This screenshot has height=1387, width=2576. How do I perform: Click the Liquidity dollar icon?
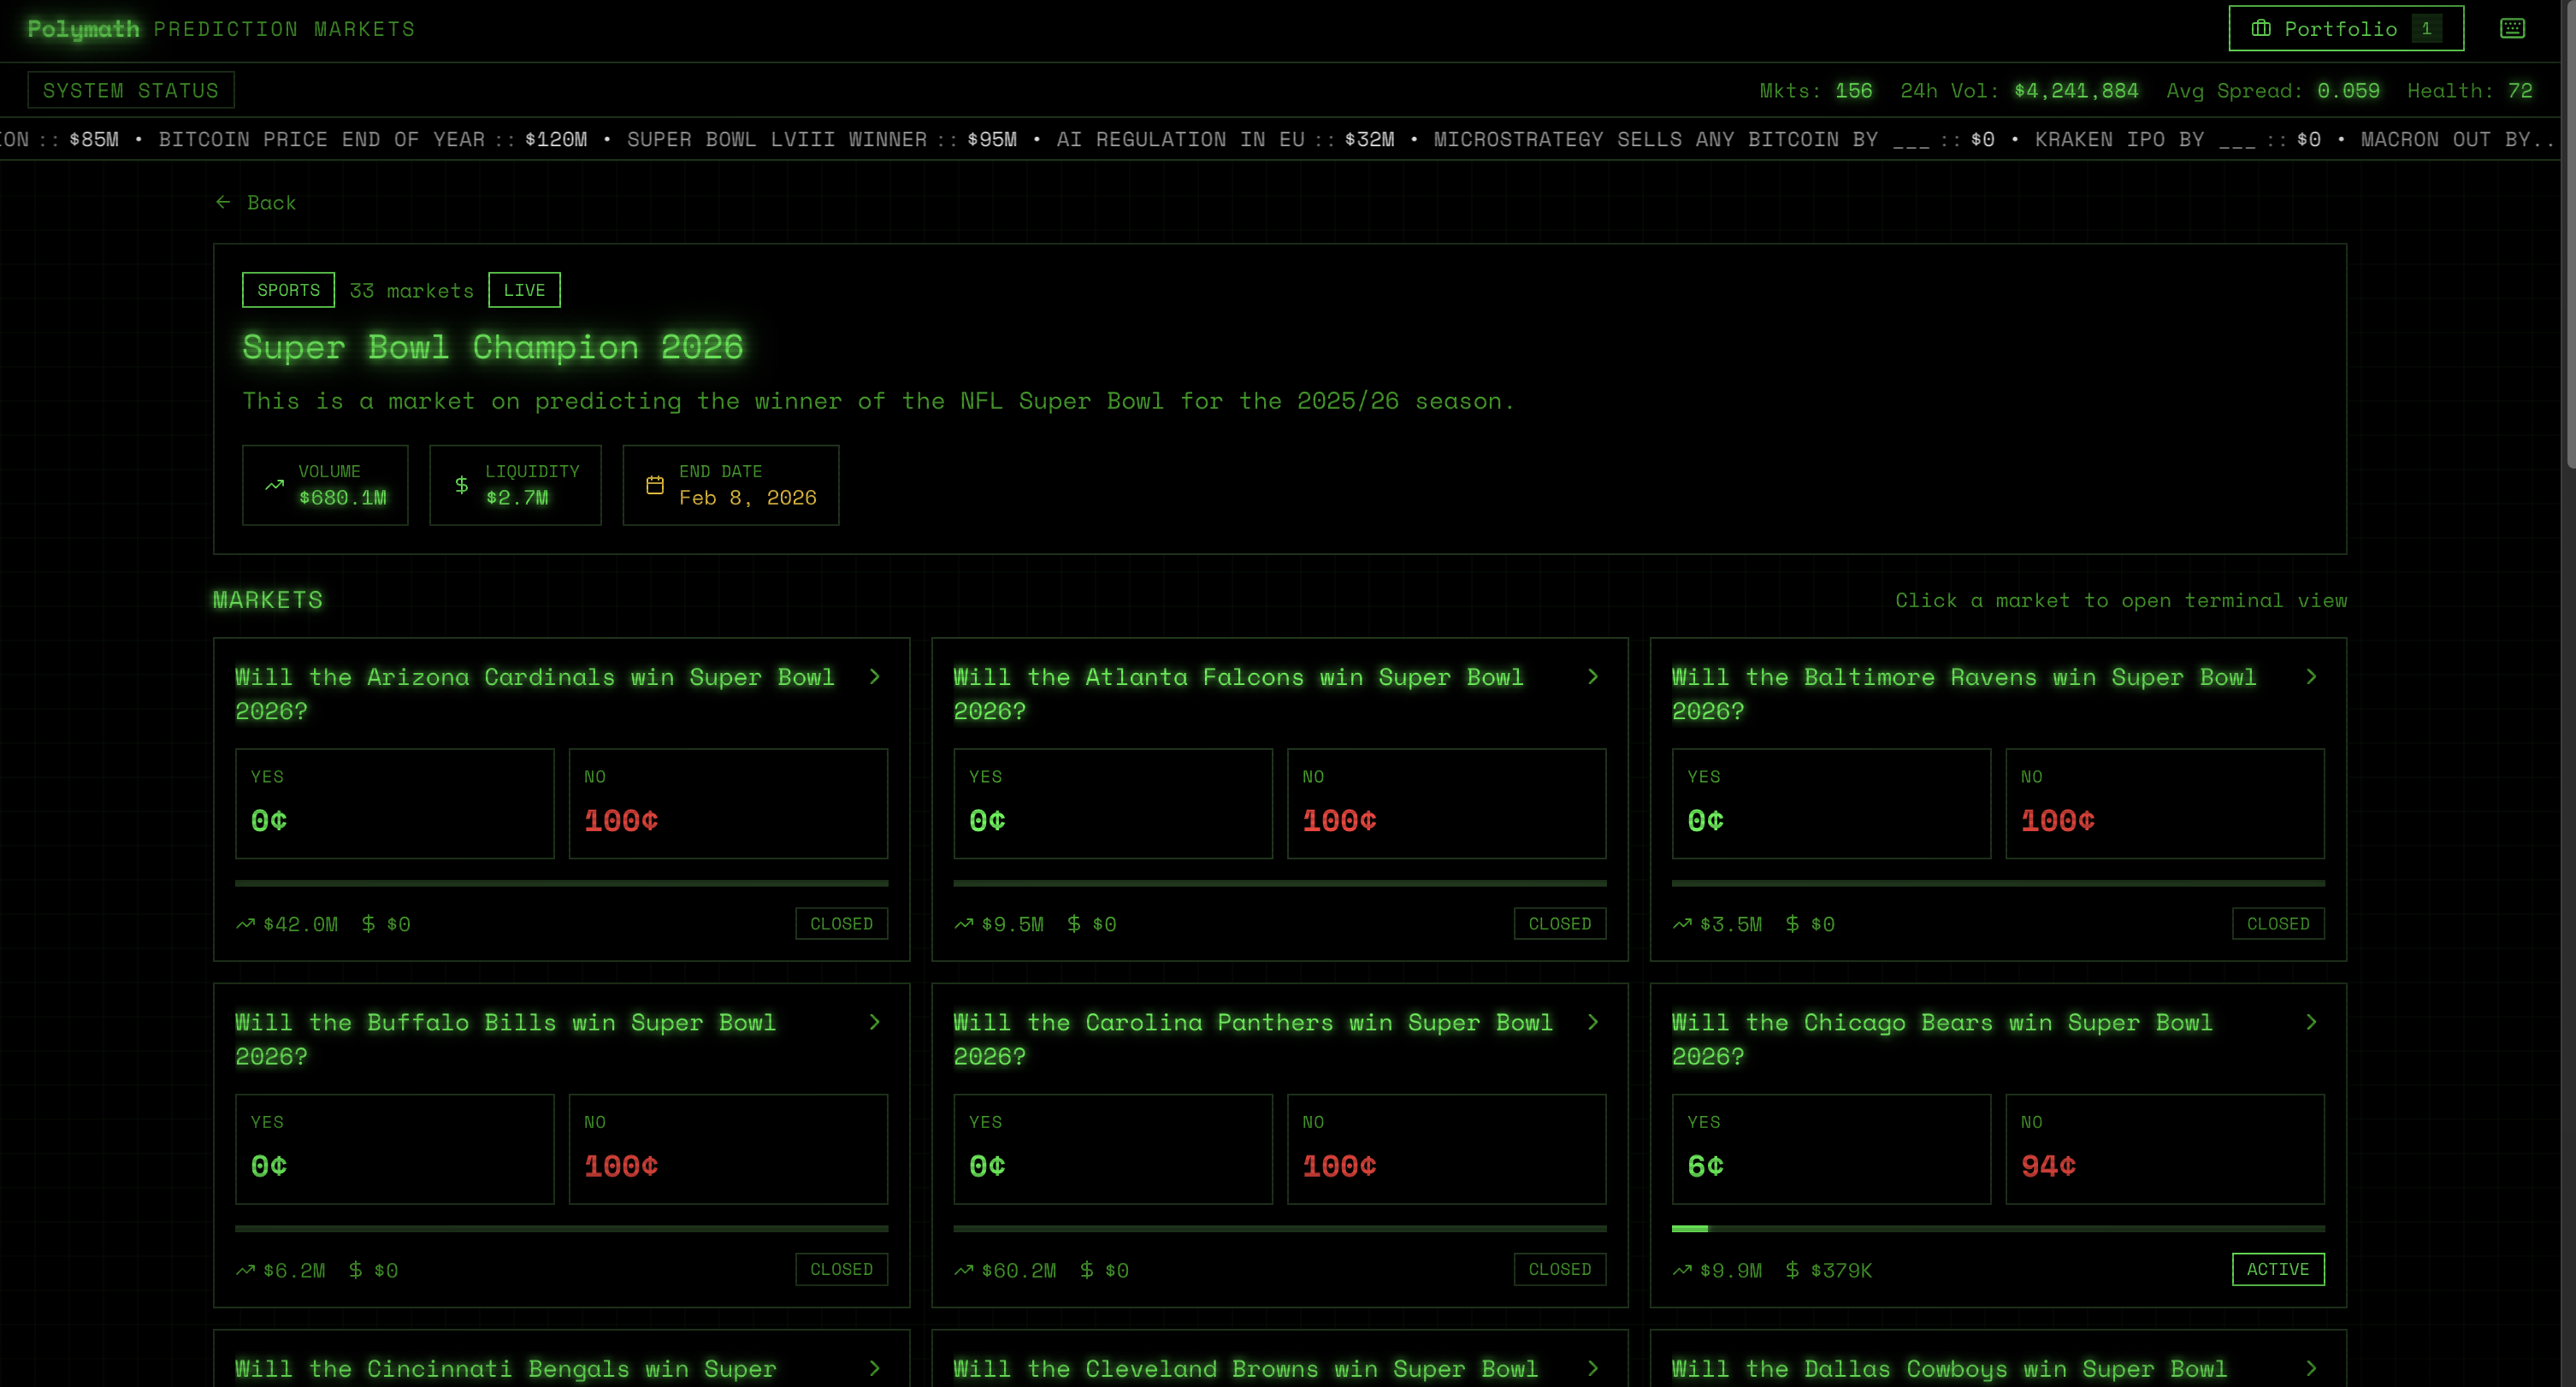(461, 485)
